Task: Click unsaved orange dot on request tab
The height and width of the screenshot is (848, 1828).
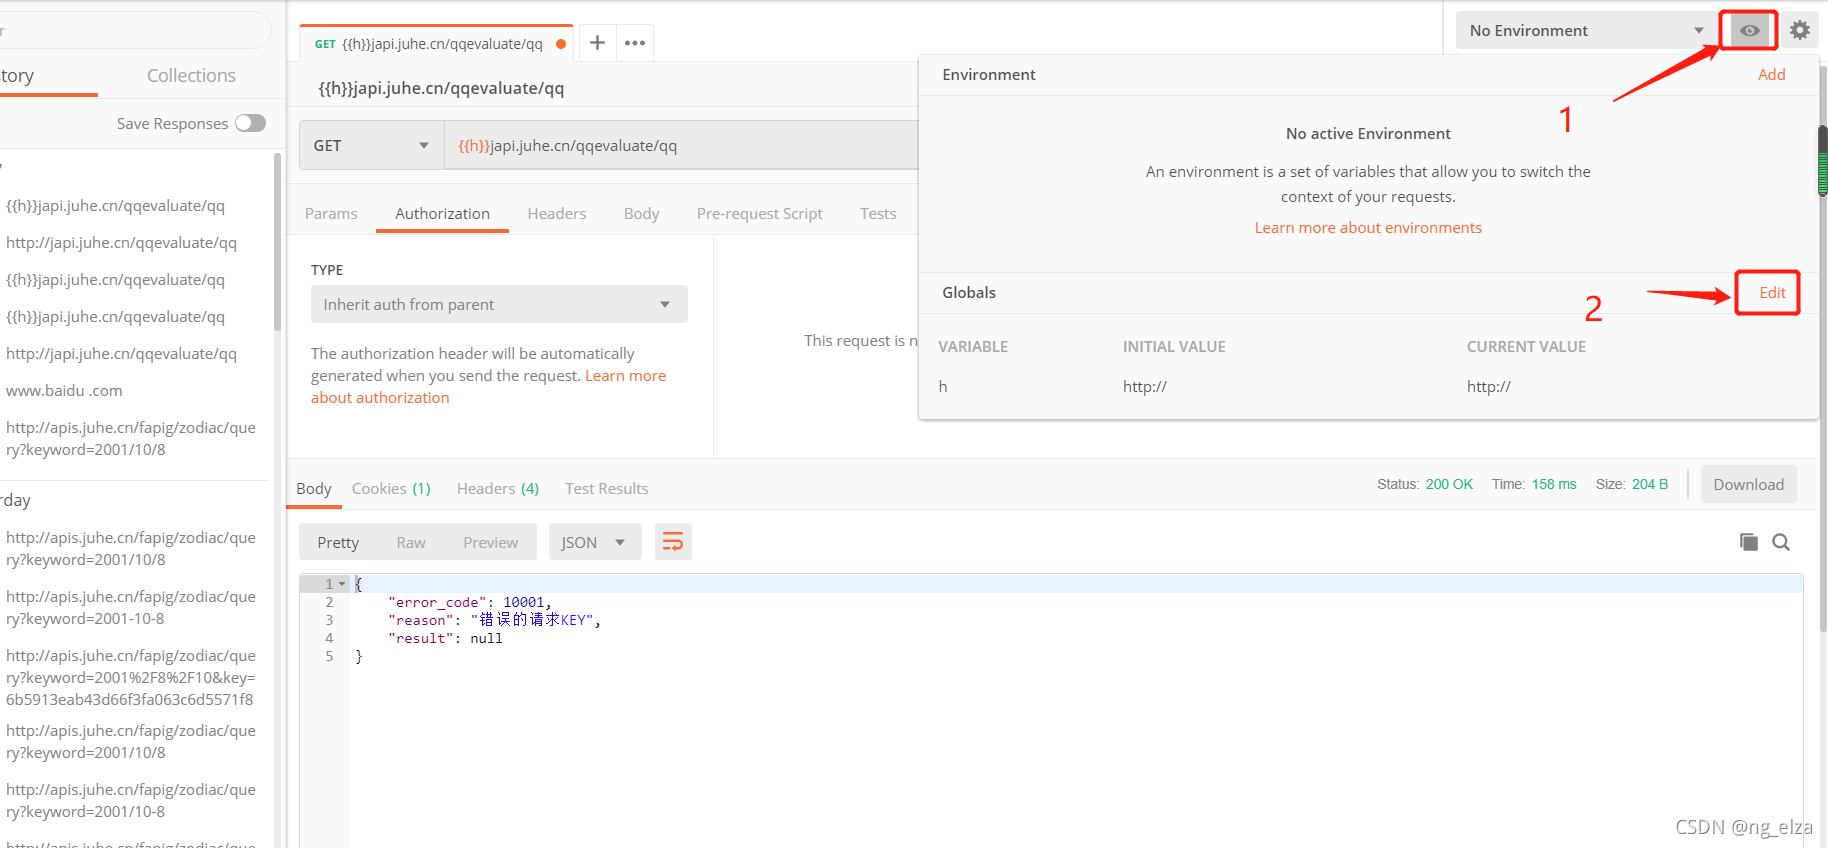Action: [x=561, y=44]
